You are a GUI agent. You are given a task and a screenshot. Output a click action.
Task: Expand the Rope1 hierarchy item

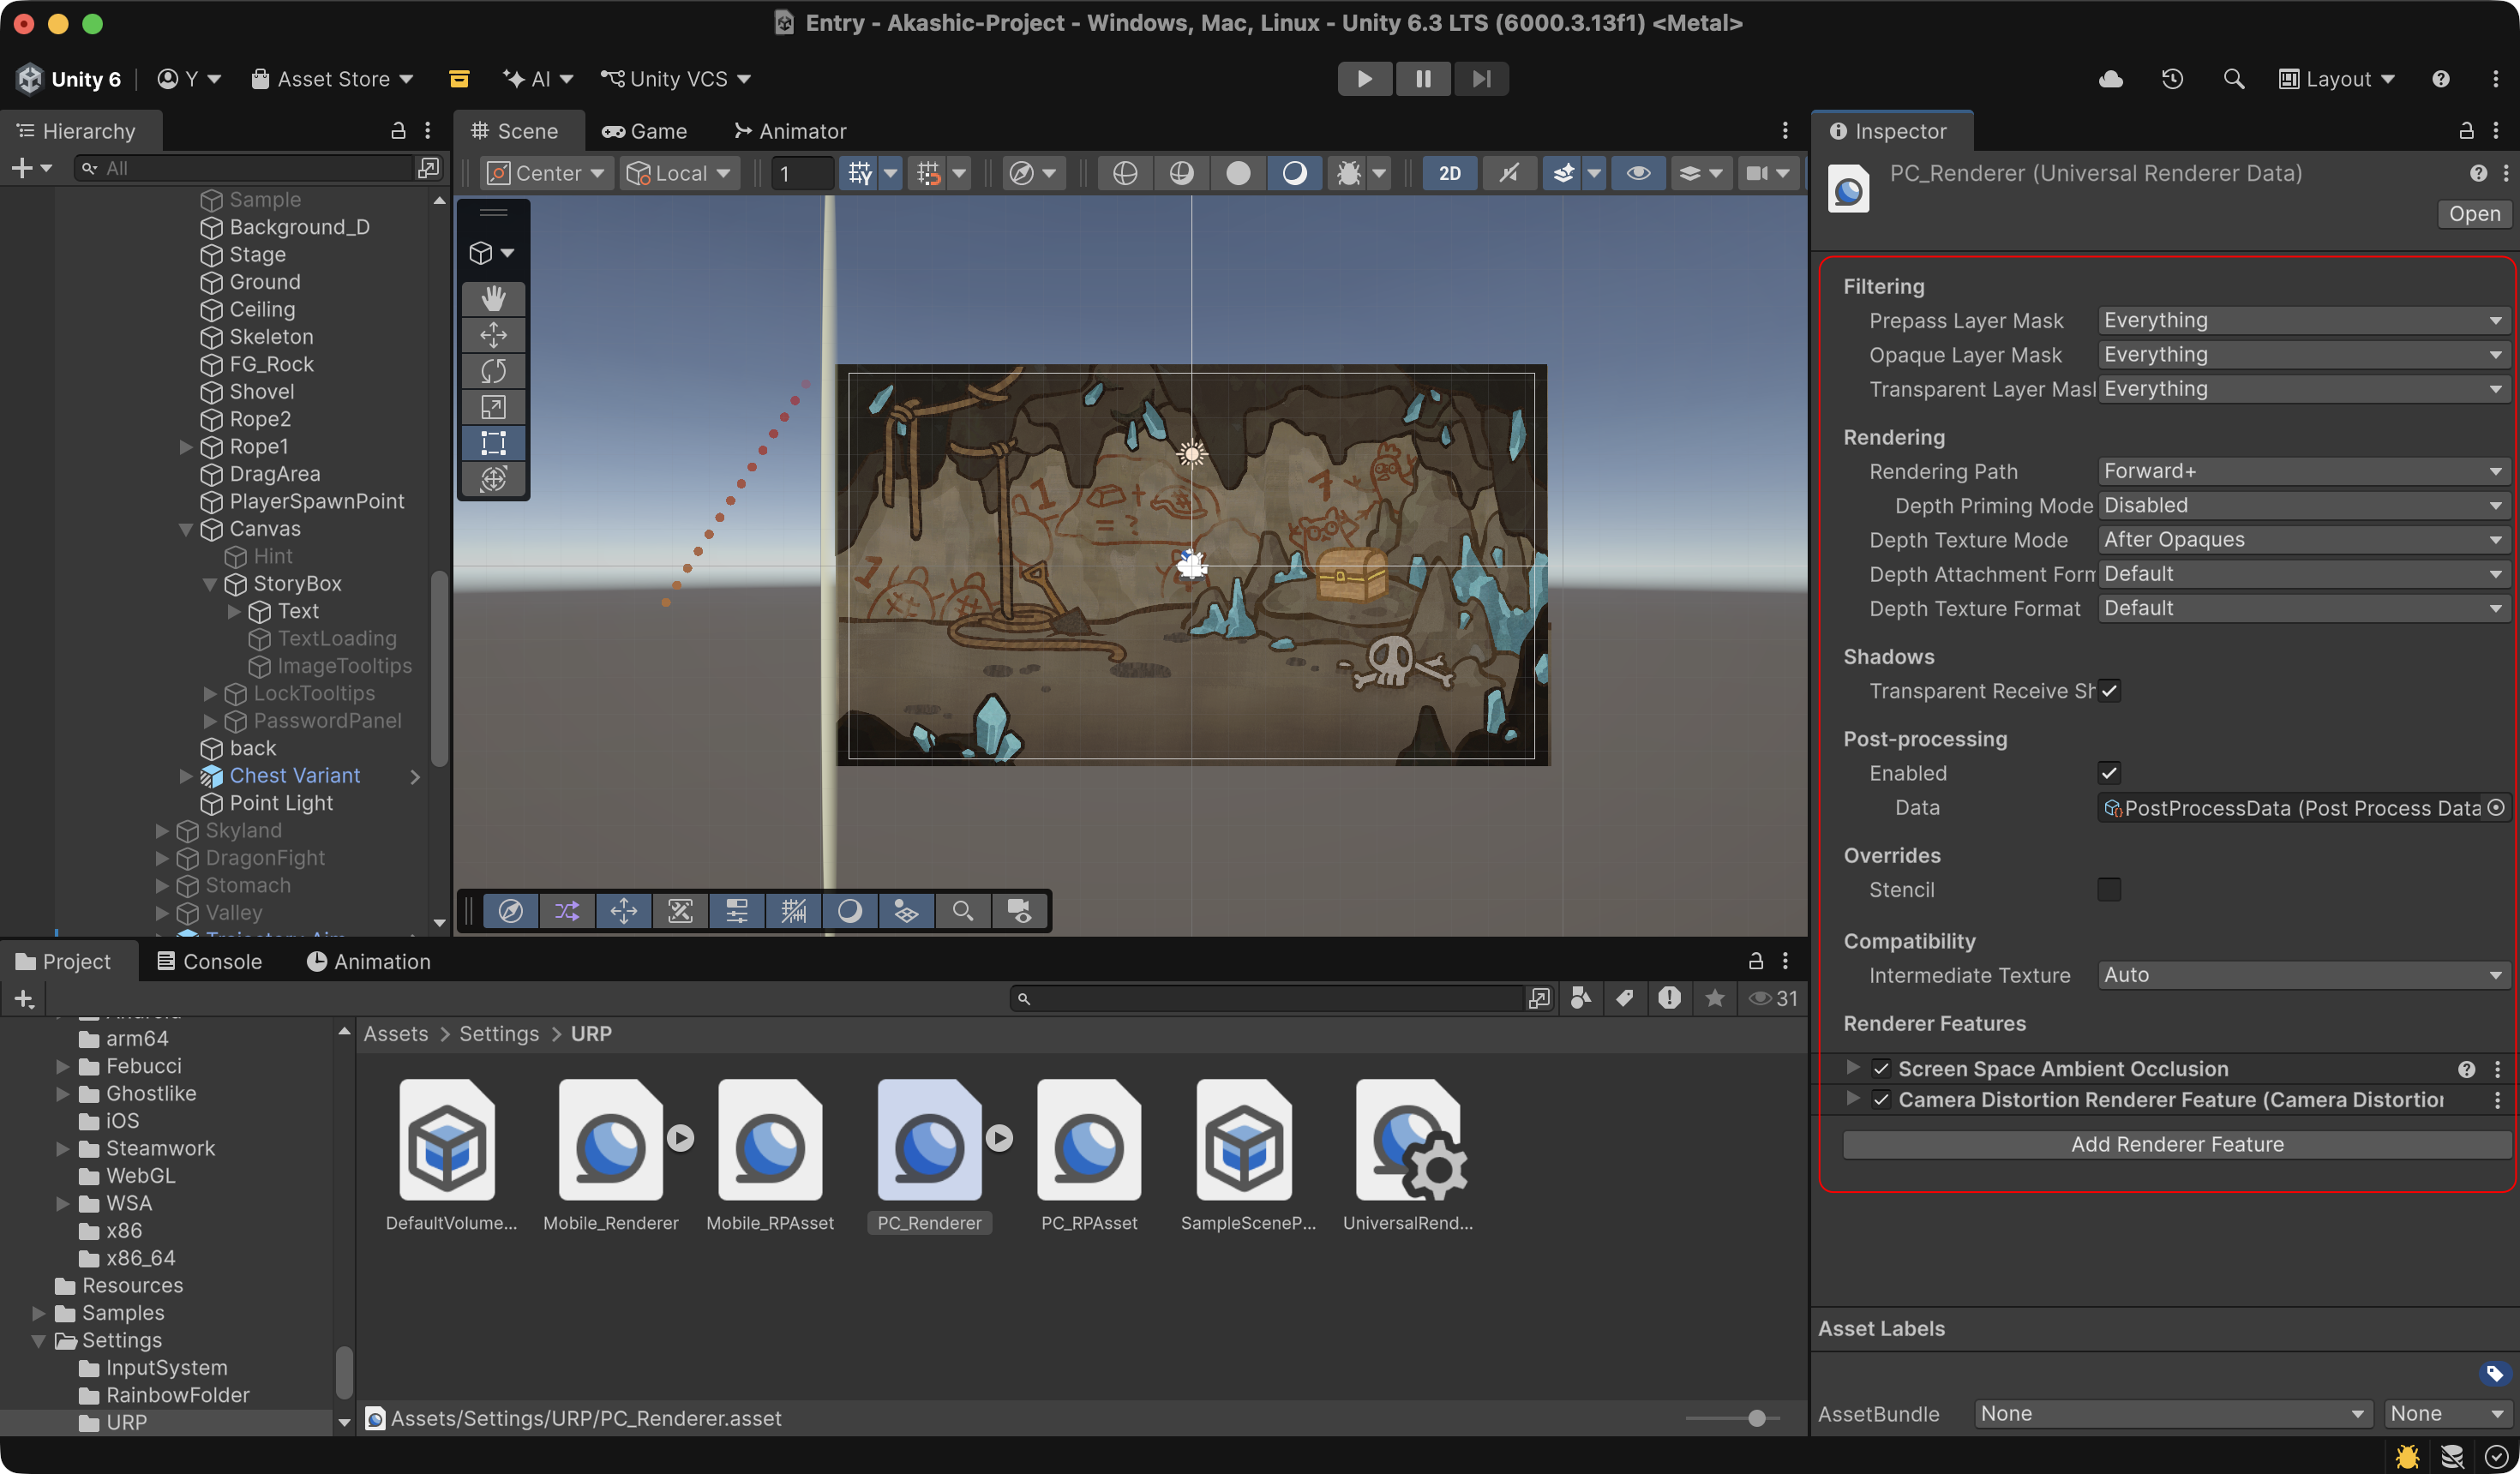tap(186, 447)
